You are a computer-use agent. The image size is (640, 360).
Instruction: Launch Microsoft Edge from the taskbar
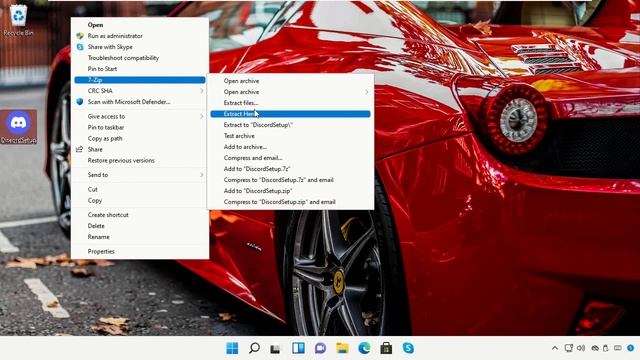pyautogui.click(x=364, y=348)
